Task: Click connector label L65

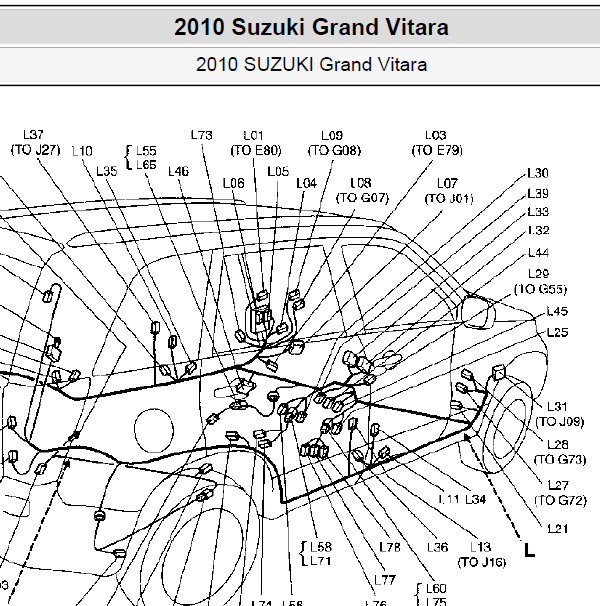Action: point(146,165)
